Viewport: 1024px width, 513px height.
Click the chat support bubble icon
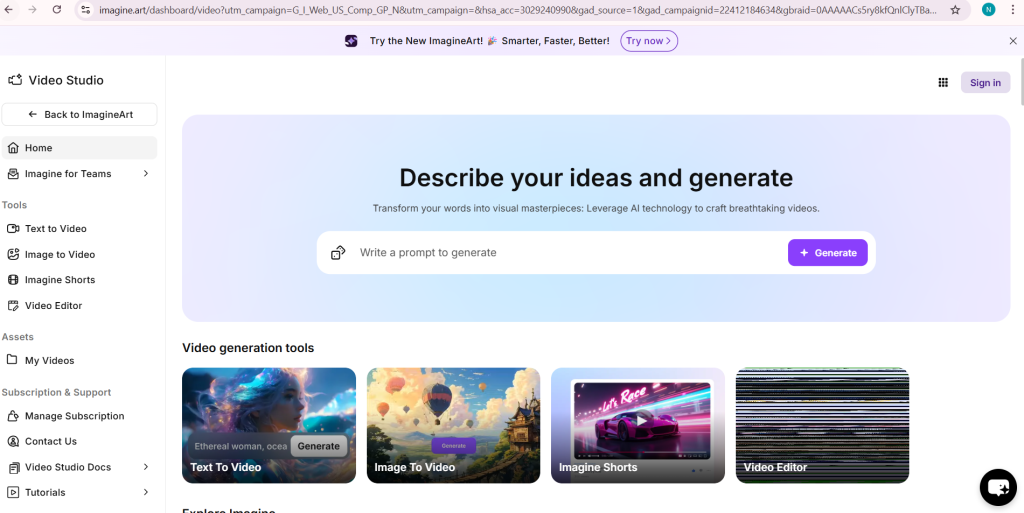click(x=997, y=487)
